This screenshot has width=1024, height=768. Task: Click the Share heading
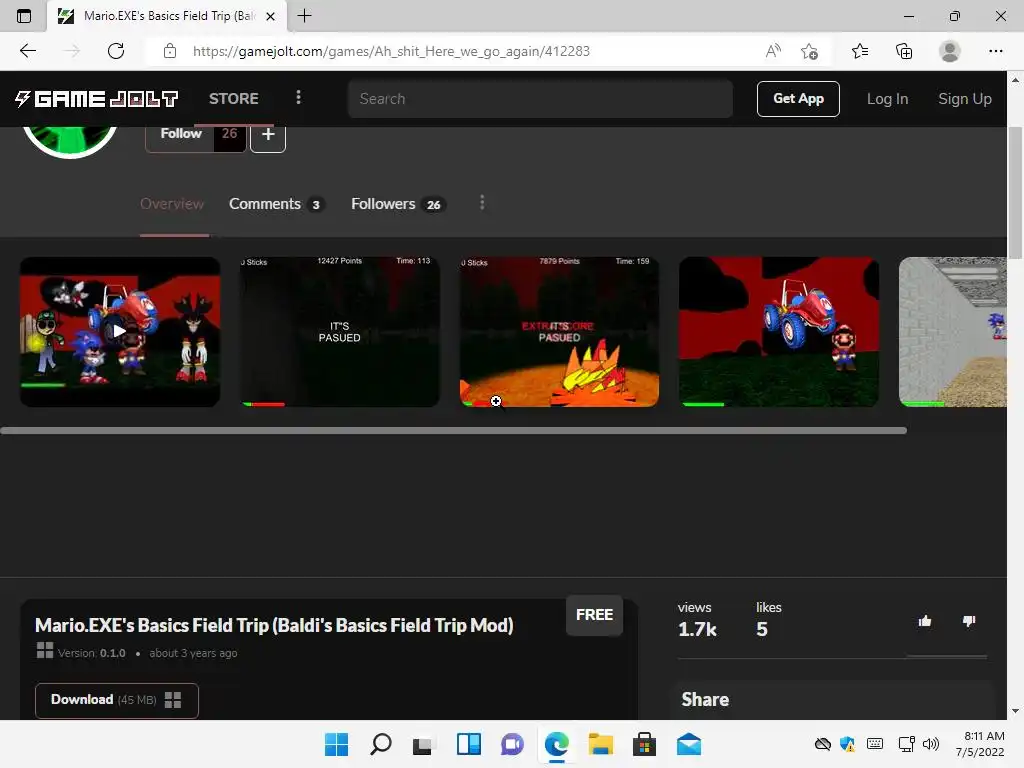[x=705, y=699]
